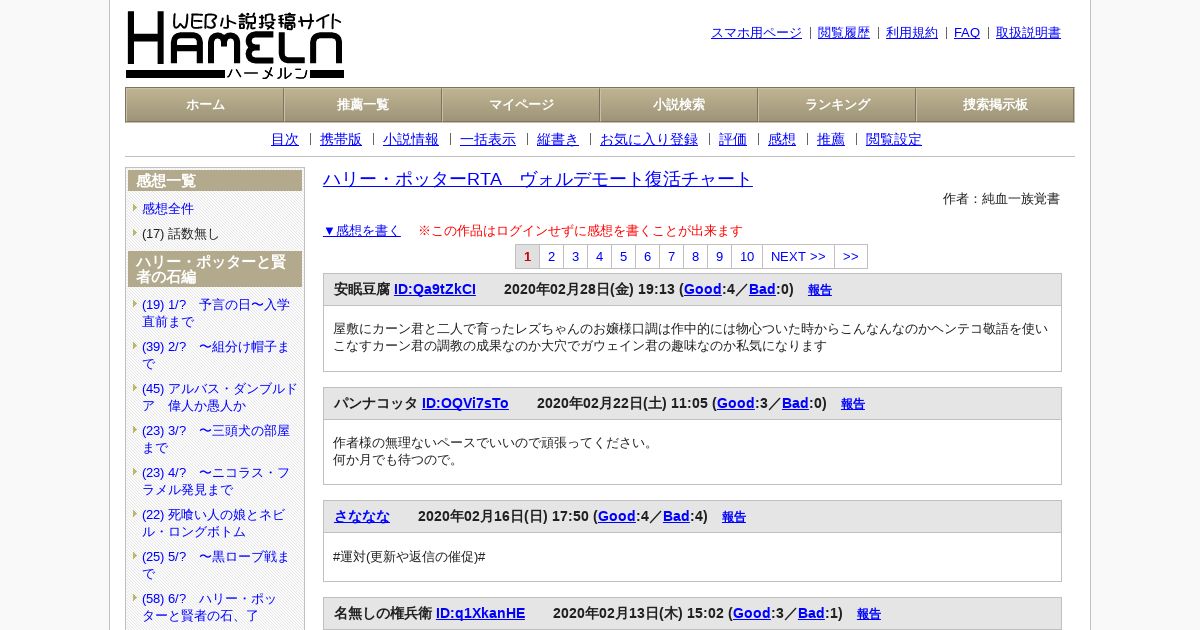Open 小説情報 in the novel submenu
Image resolution: width=1200 pixels, height=630 pixels.
411,139
